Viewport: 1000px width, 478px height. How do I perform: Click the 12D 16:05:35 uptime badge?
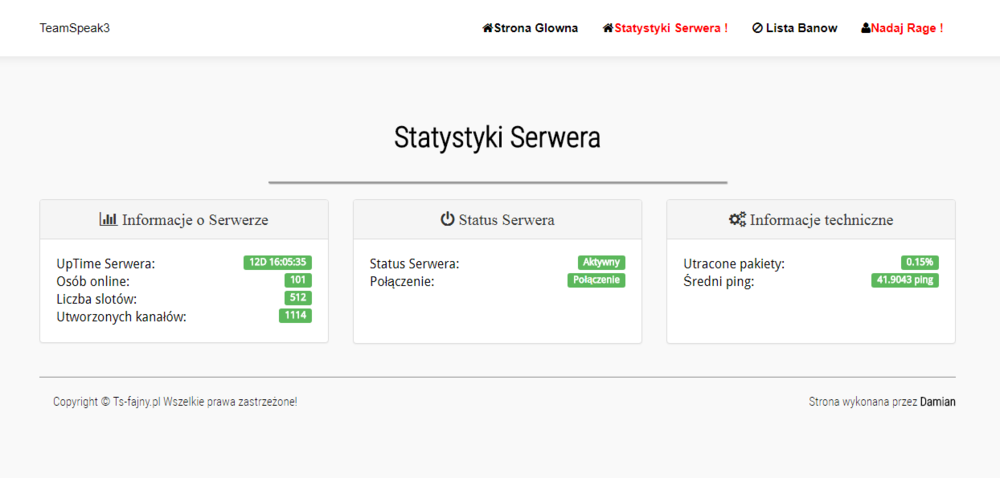click(x=277, y=263)
